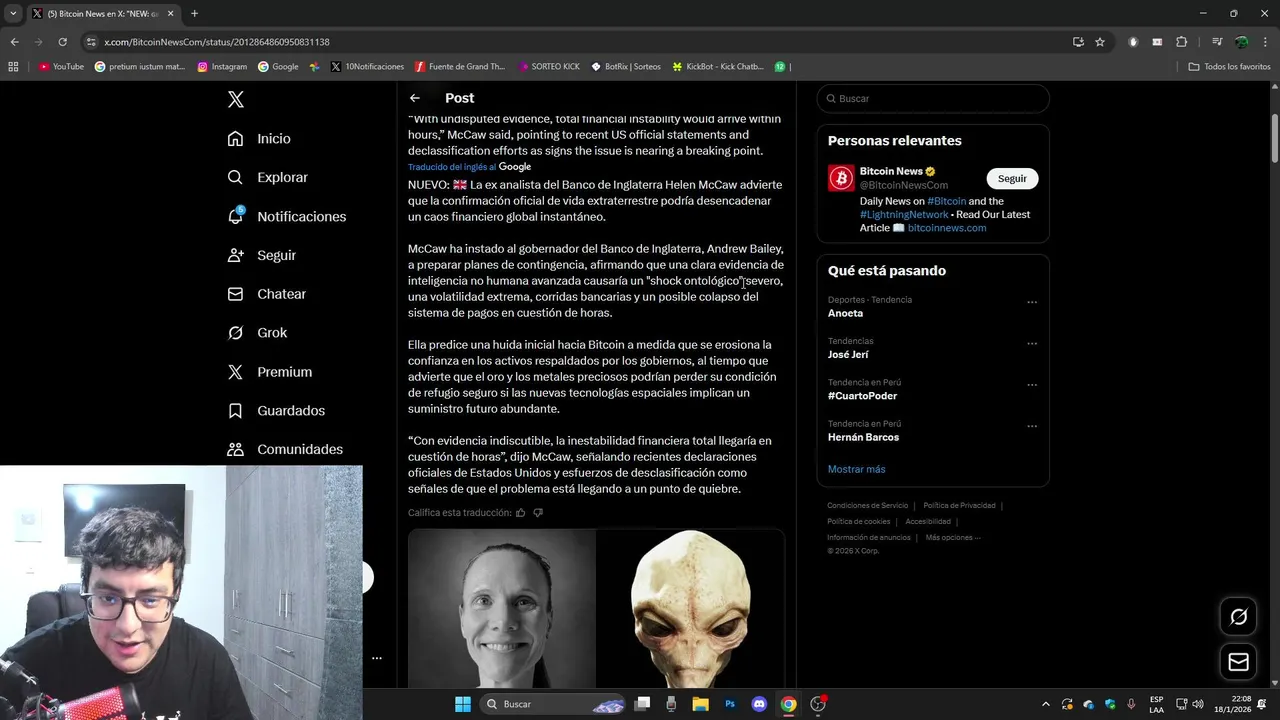This screenshot has width=1280, height=720.
Task: Show hidden system tray icons
Action: pyautogui.click(x=1046, y=704)
